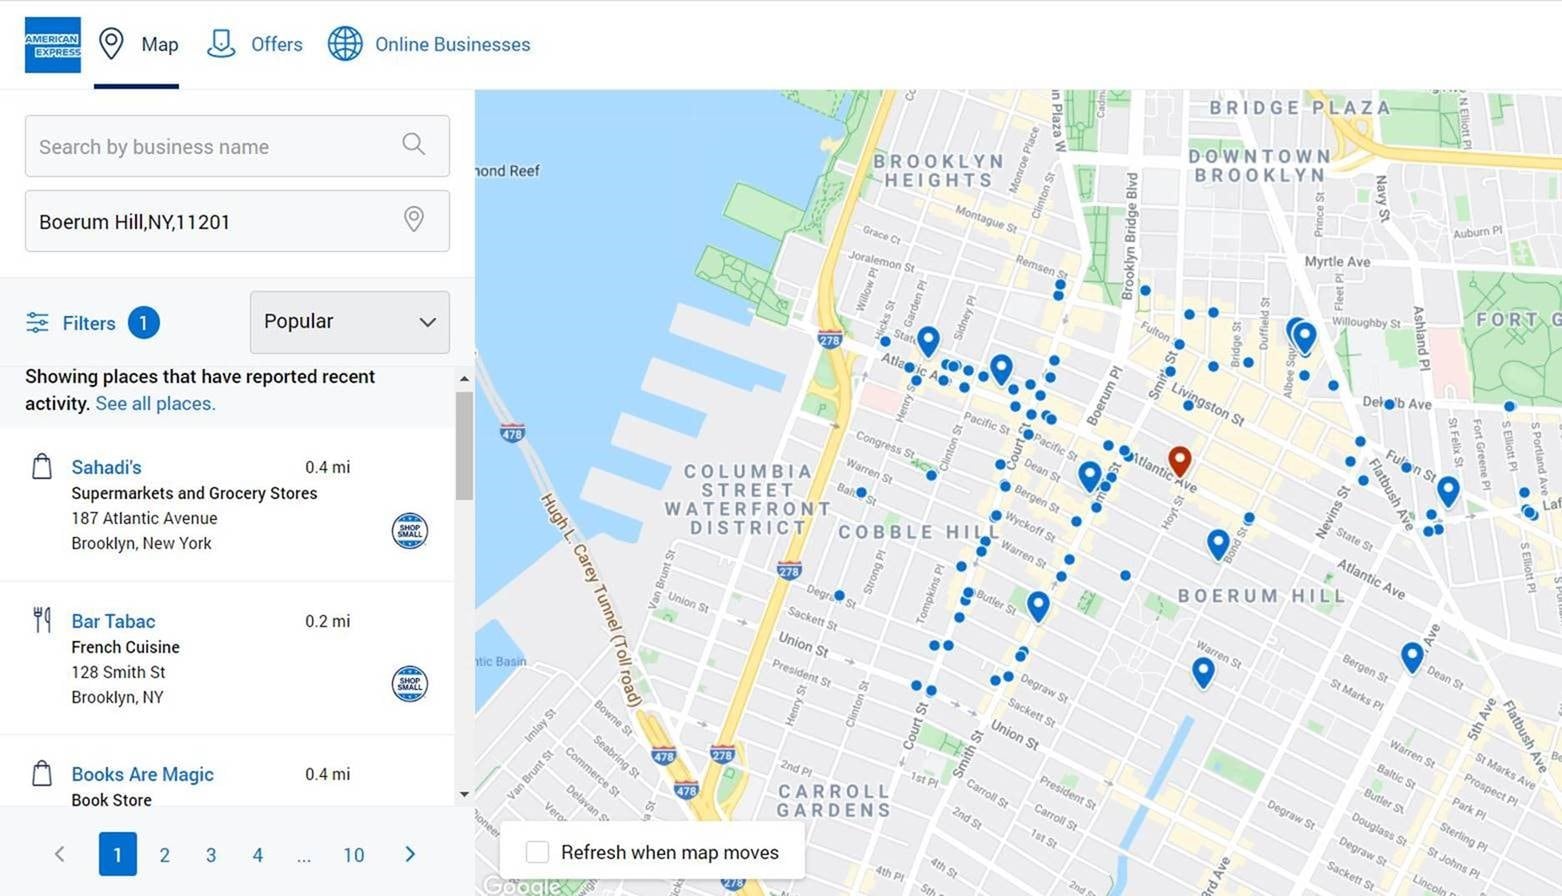Click the Shop Small badge for Sahadi's

[409, 530]
